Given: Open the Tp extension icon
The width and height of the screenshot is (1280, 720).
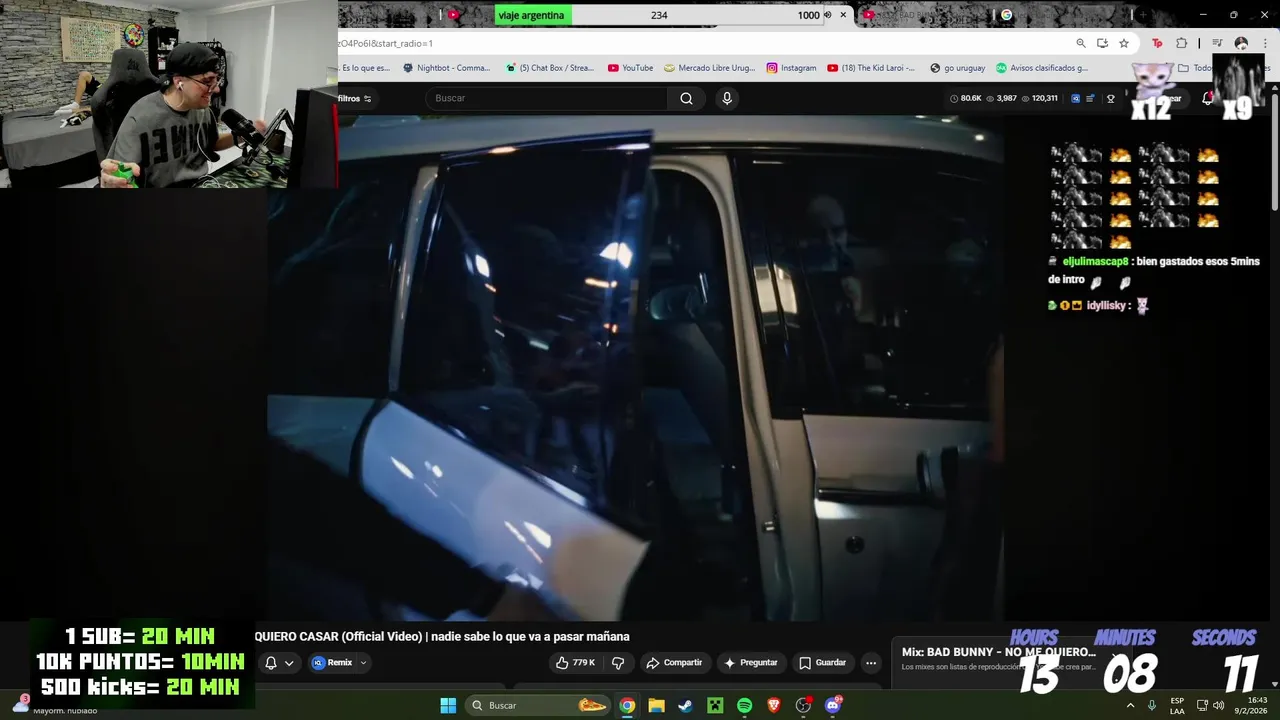Looking at the screenshot, I should point(1158,43).
